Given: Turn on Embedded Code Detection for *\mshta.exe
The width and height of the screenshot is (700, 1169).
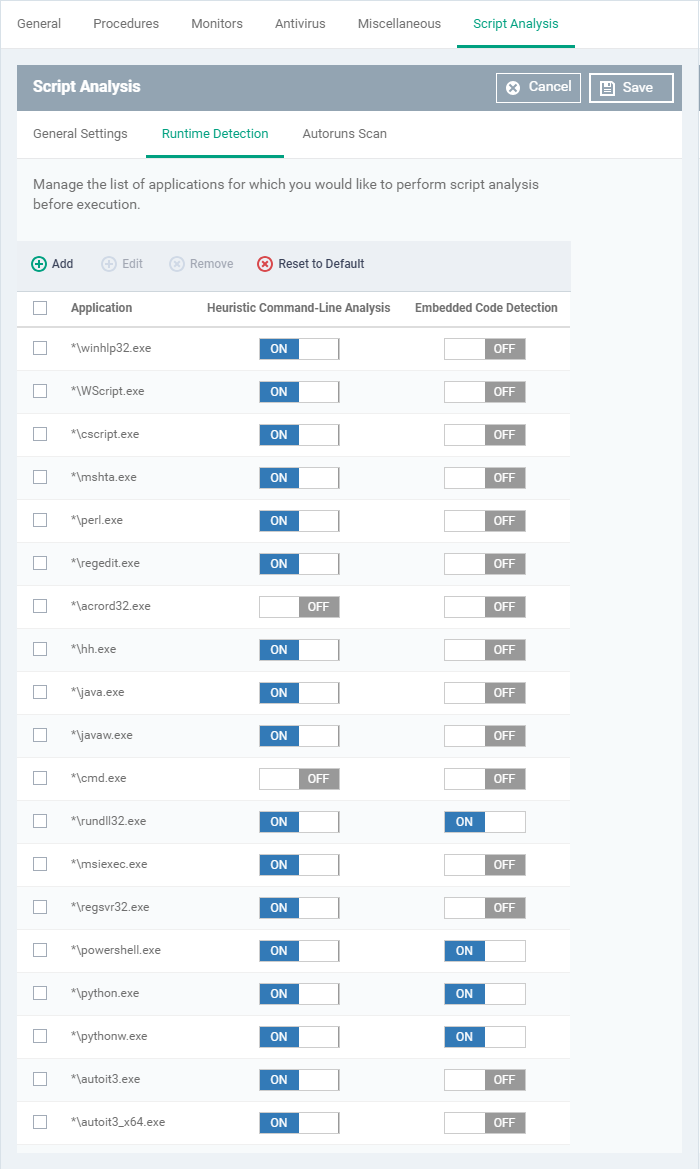Looking at the screenshot, I should 485,477.
